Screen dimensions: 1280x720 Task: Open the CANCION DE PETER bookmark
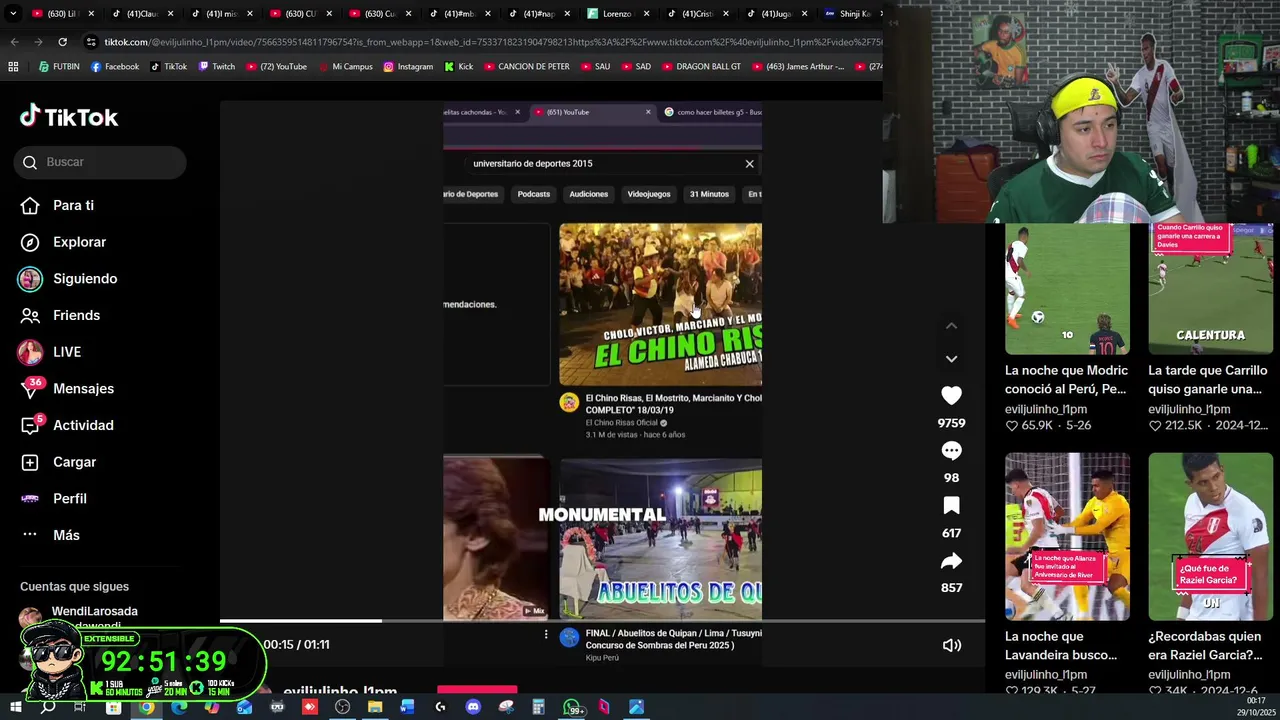(x=526, y=67)
